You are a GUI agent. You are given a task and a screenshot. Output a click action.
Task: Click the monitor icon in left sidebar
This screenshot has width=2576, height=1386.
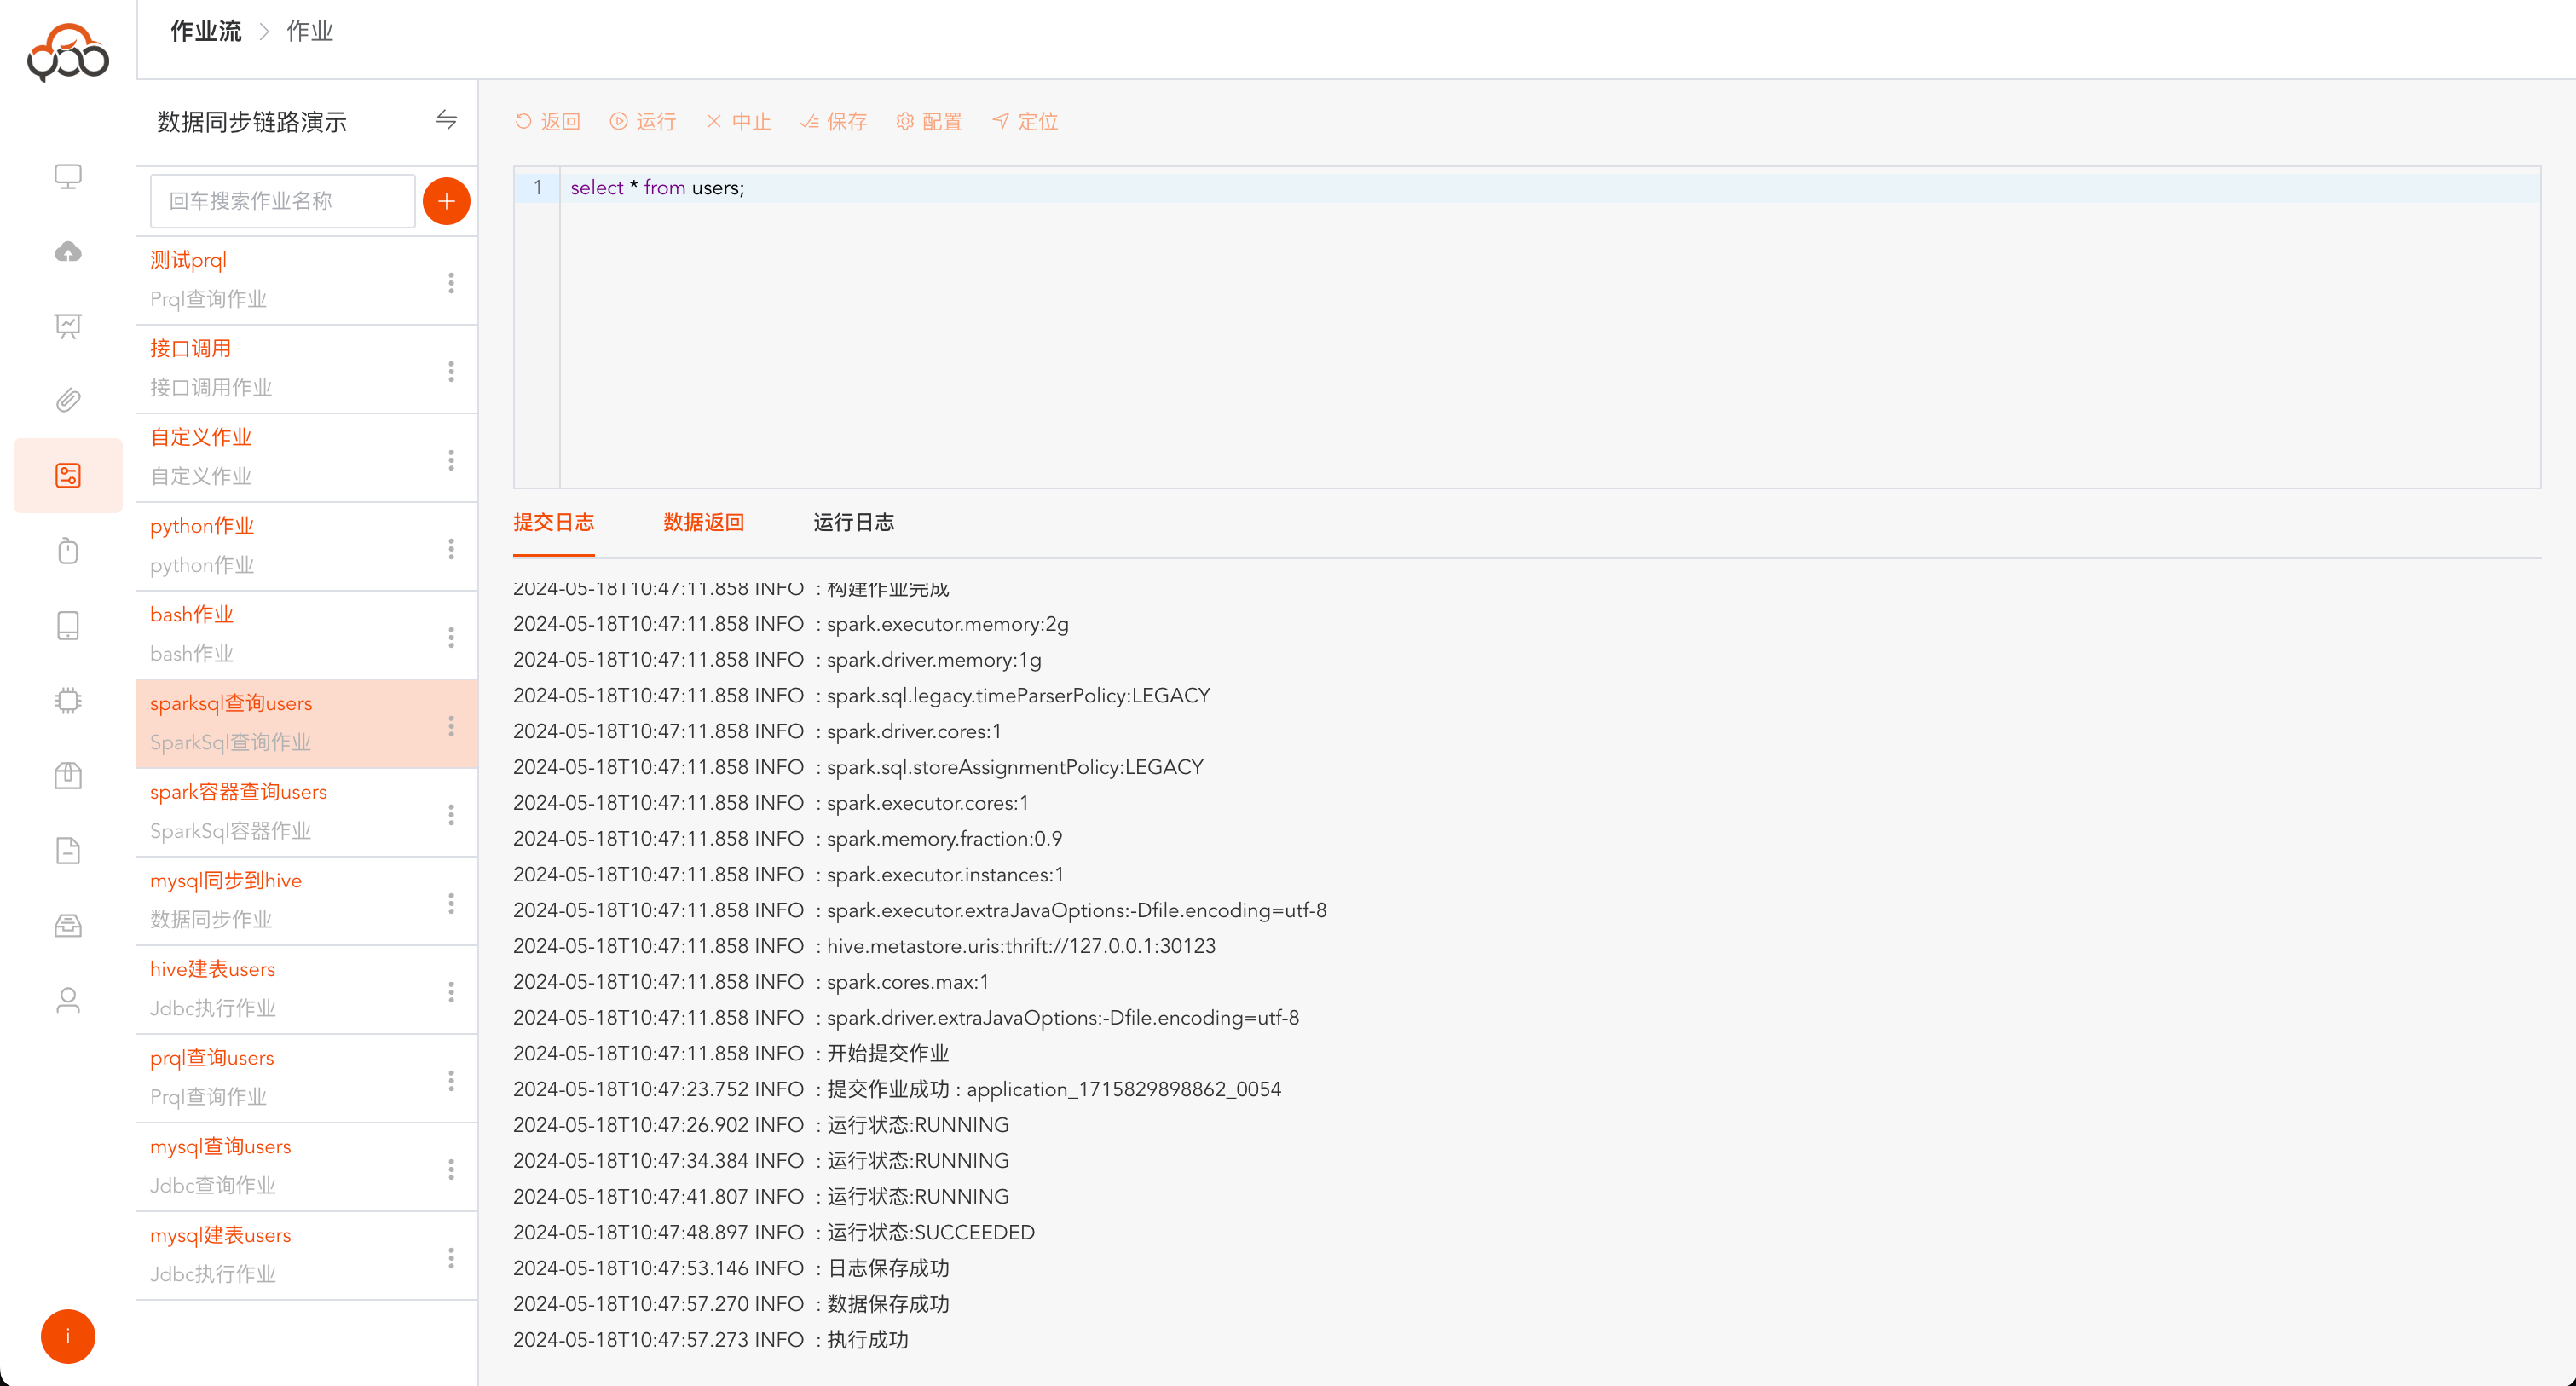tap(68, 176)
